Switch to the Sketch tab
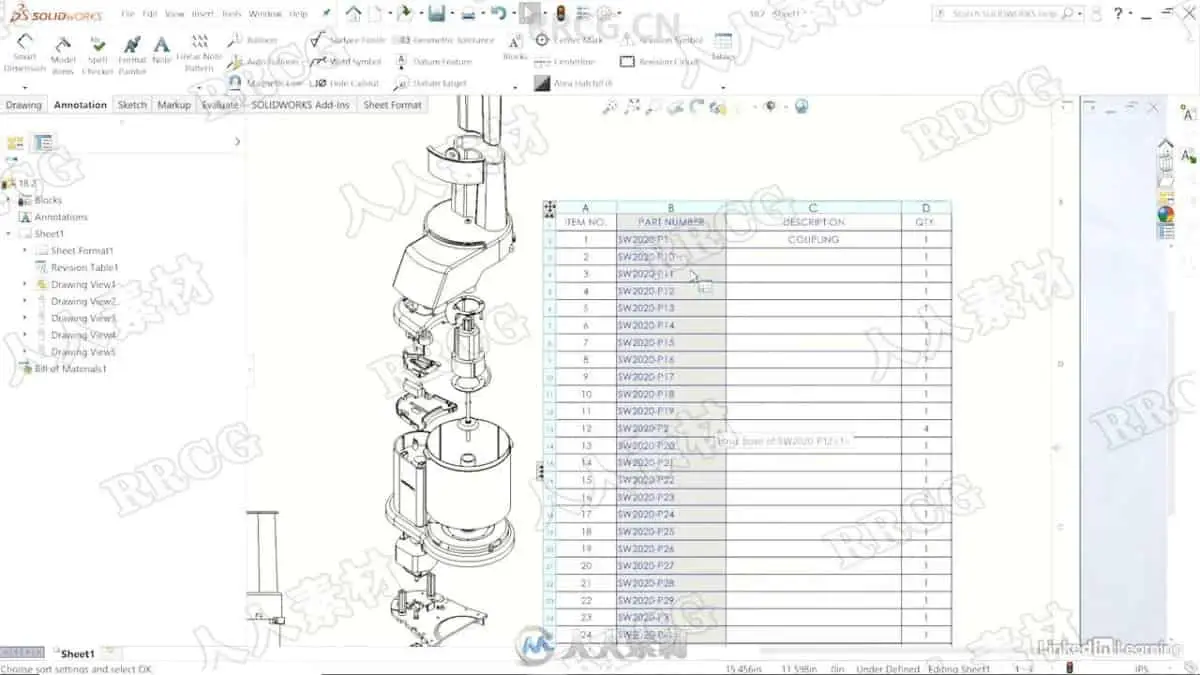 [x=132, y=105]
